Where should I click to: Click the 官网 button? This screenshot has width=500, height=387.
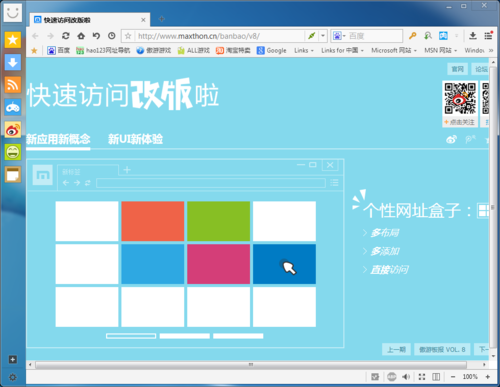coord(457,69)
